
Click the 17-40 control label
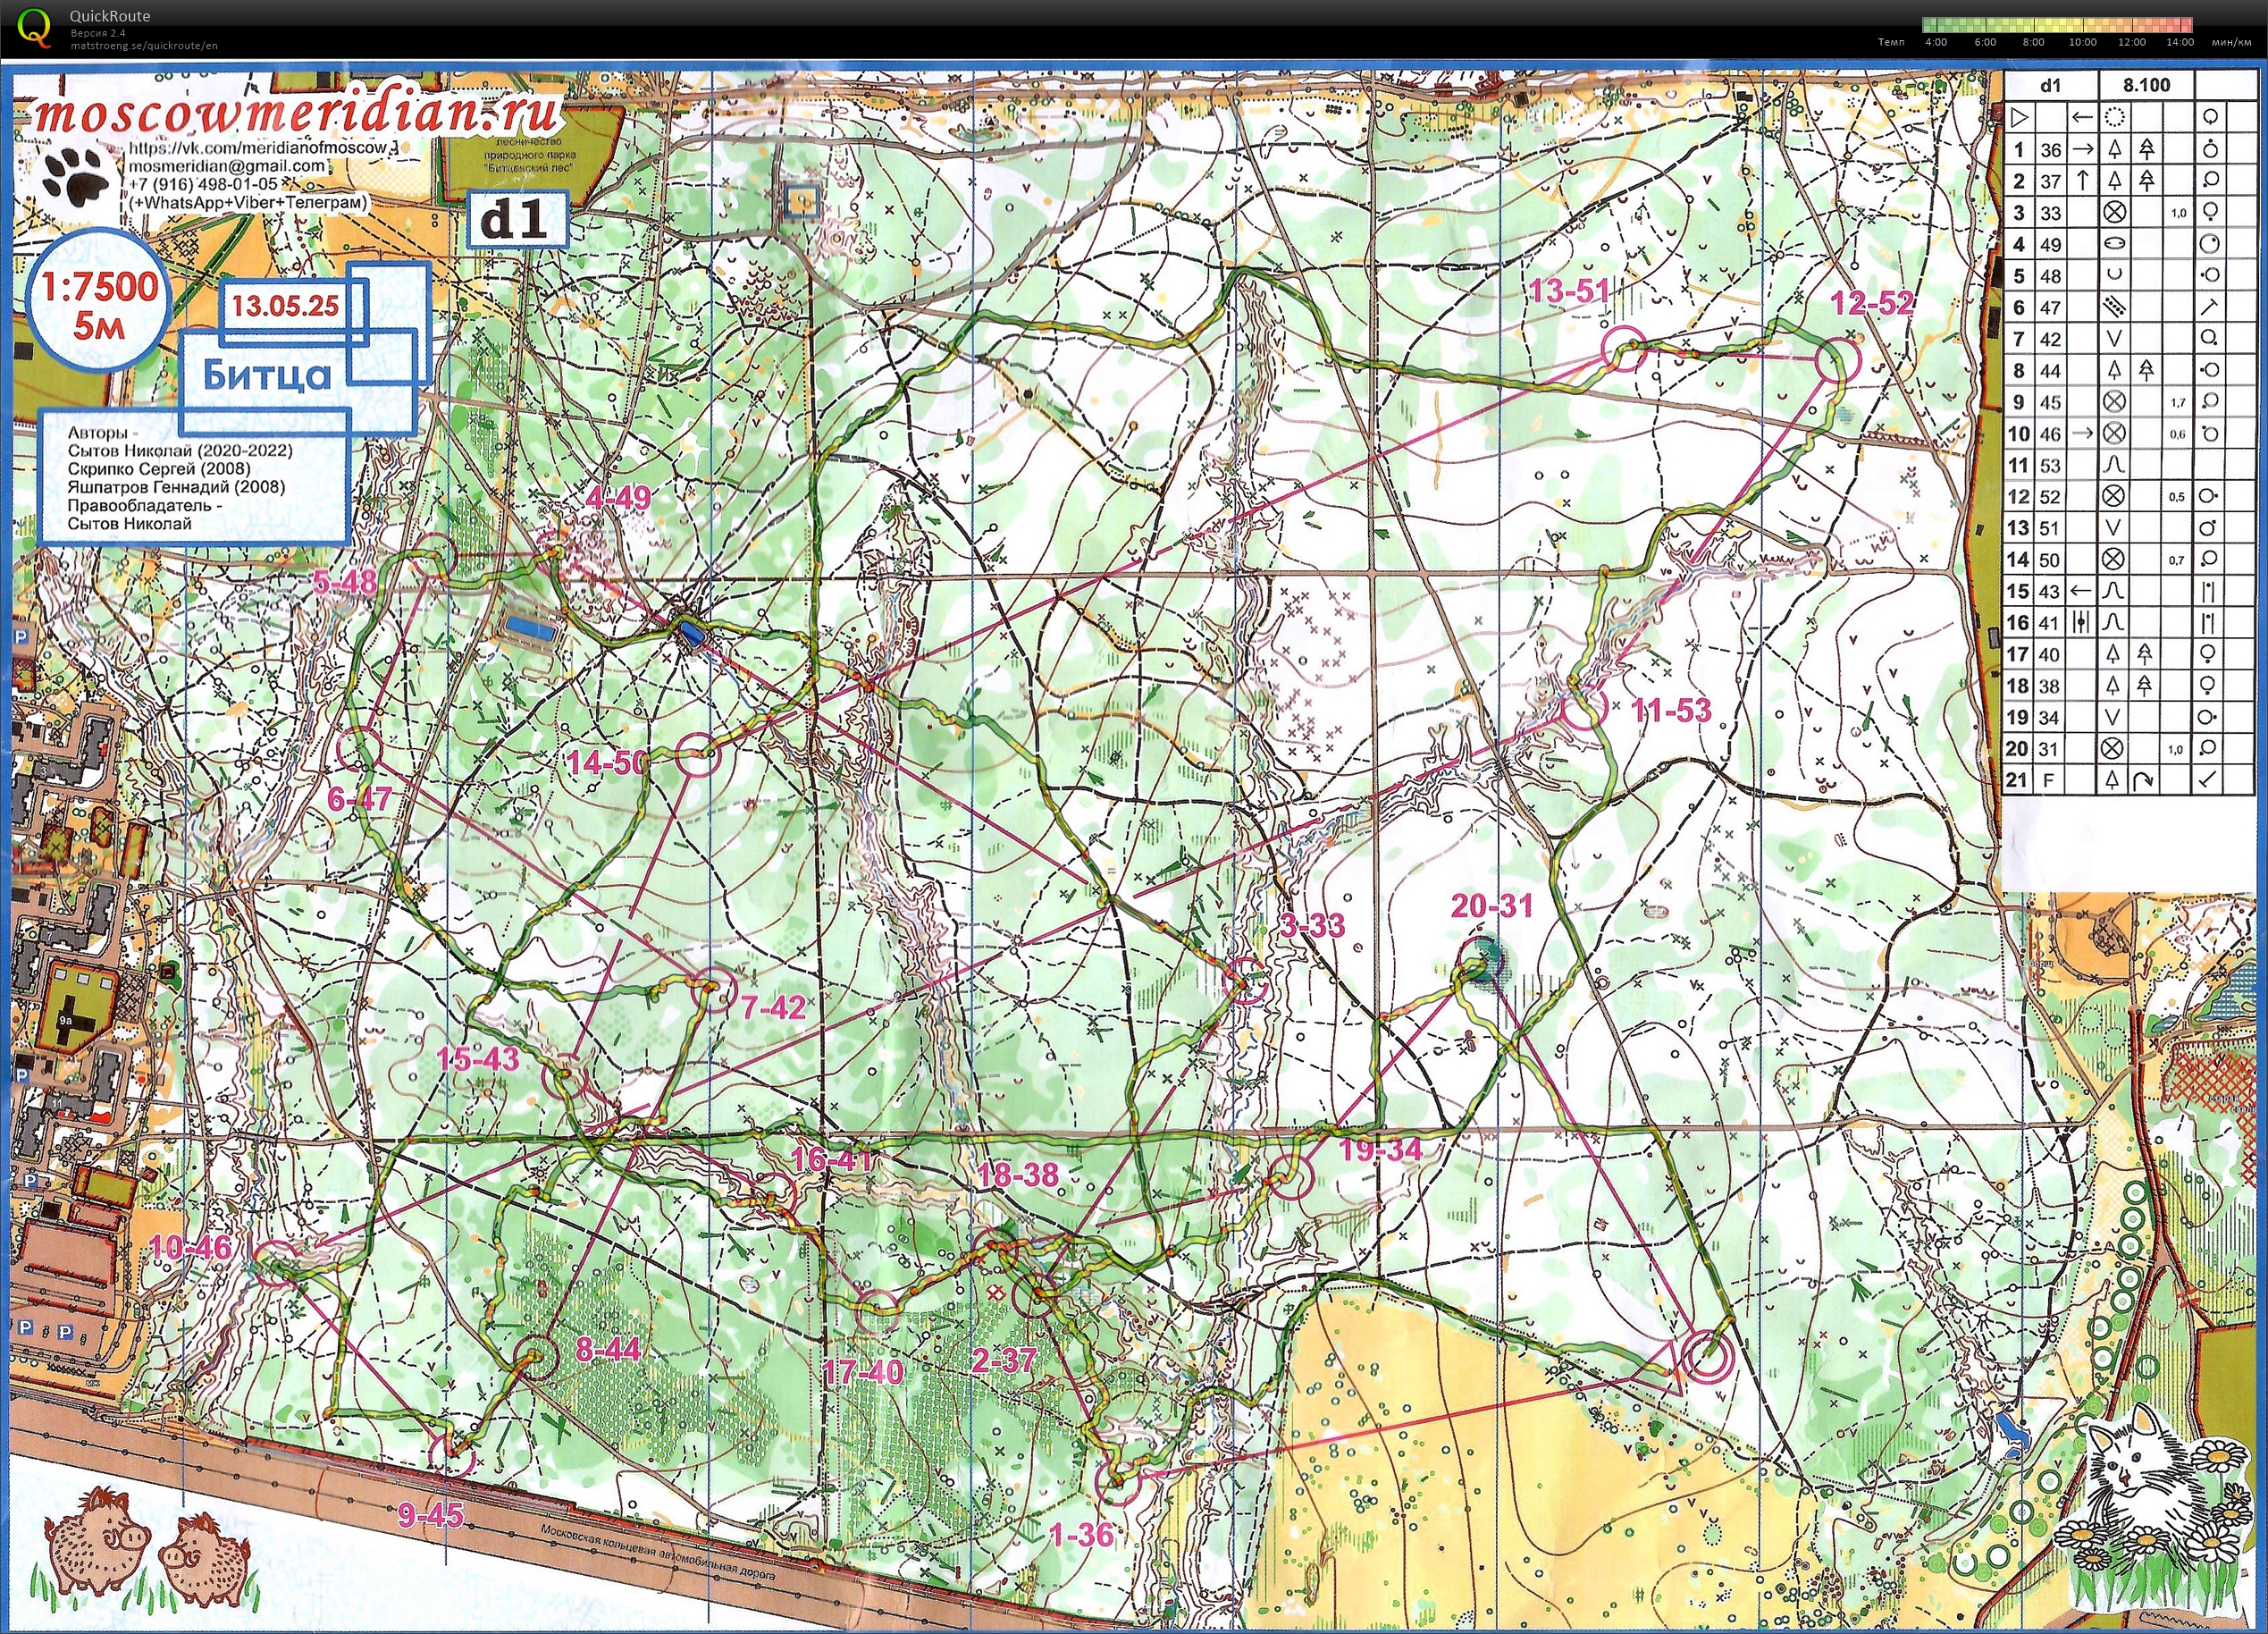(863, 1372)
